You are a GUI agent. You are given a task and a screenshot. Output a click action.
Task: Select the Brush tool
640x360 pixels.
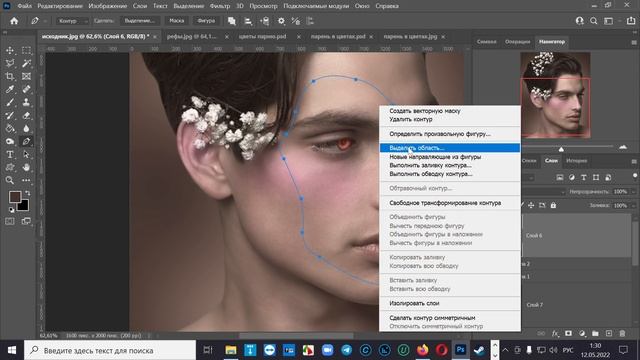pos(10,102)
